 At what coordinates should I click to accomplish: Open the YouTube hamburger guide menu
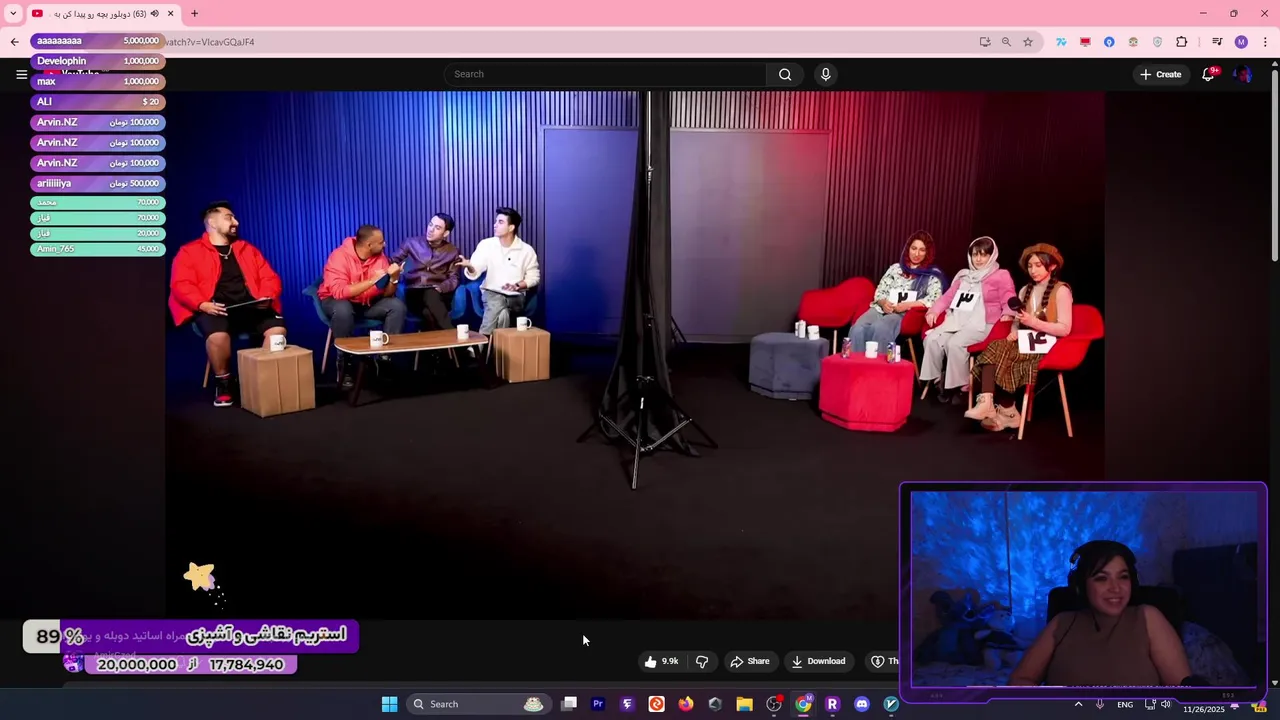[21, 74]
